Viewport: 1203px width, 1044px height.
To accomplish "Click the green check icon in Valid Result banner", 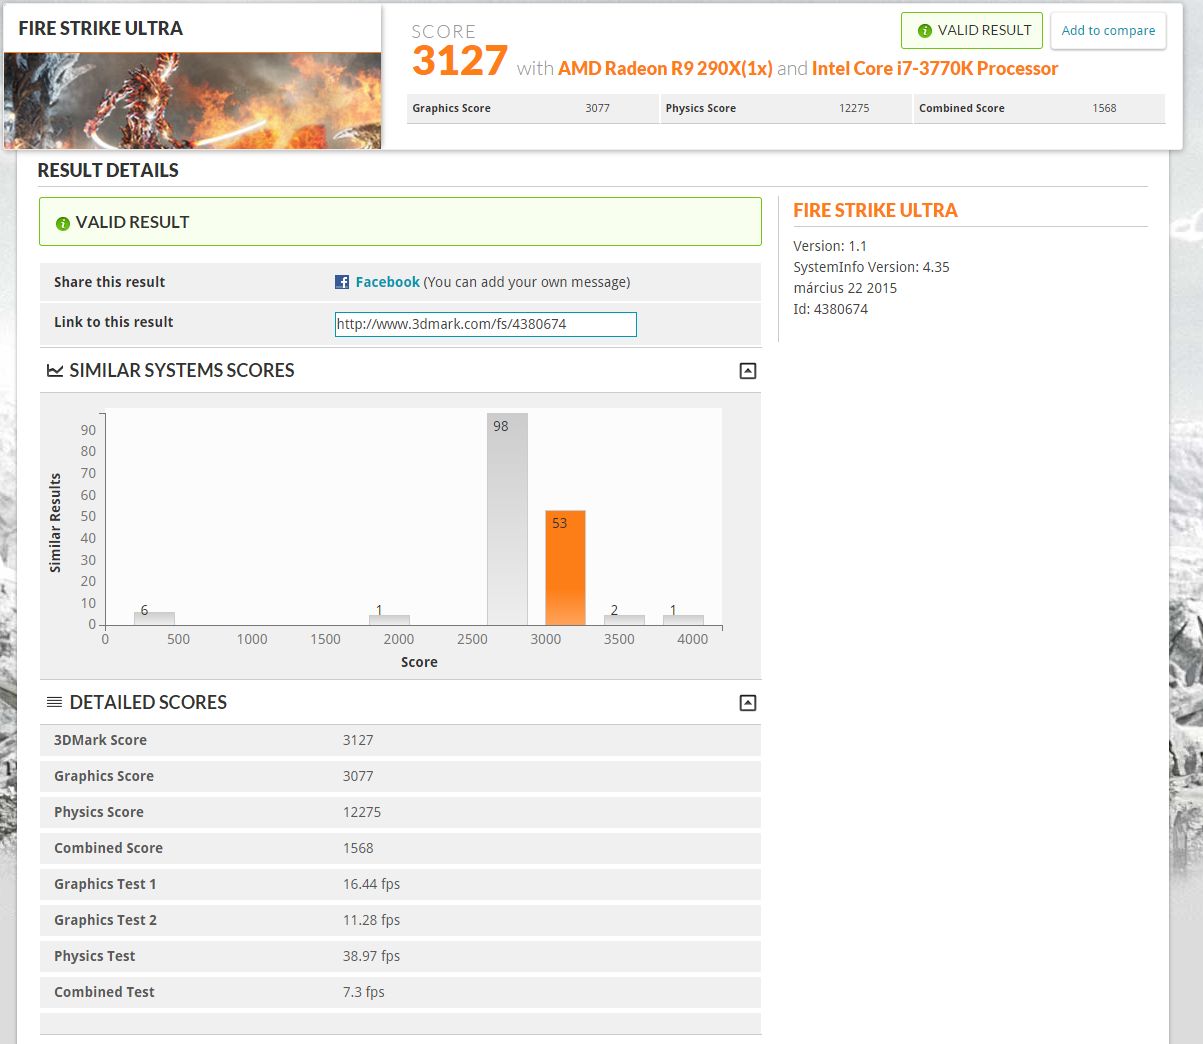I will point(62,223).
